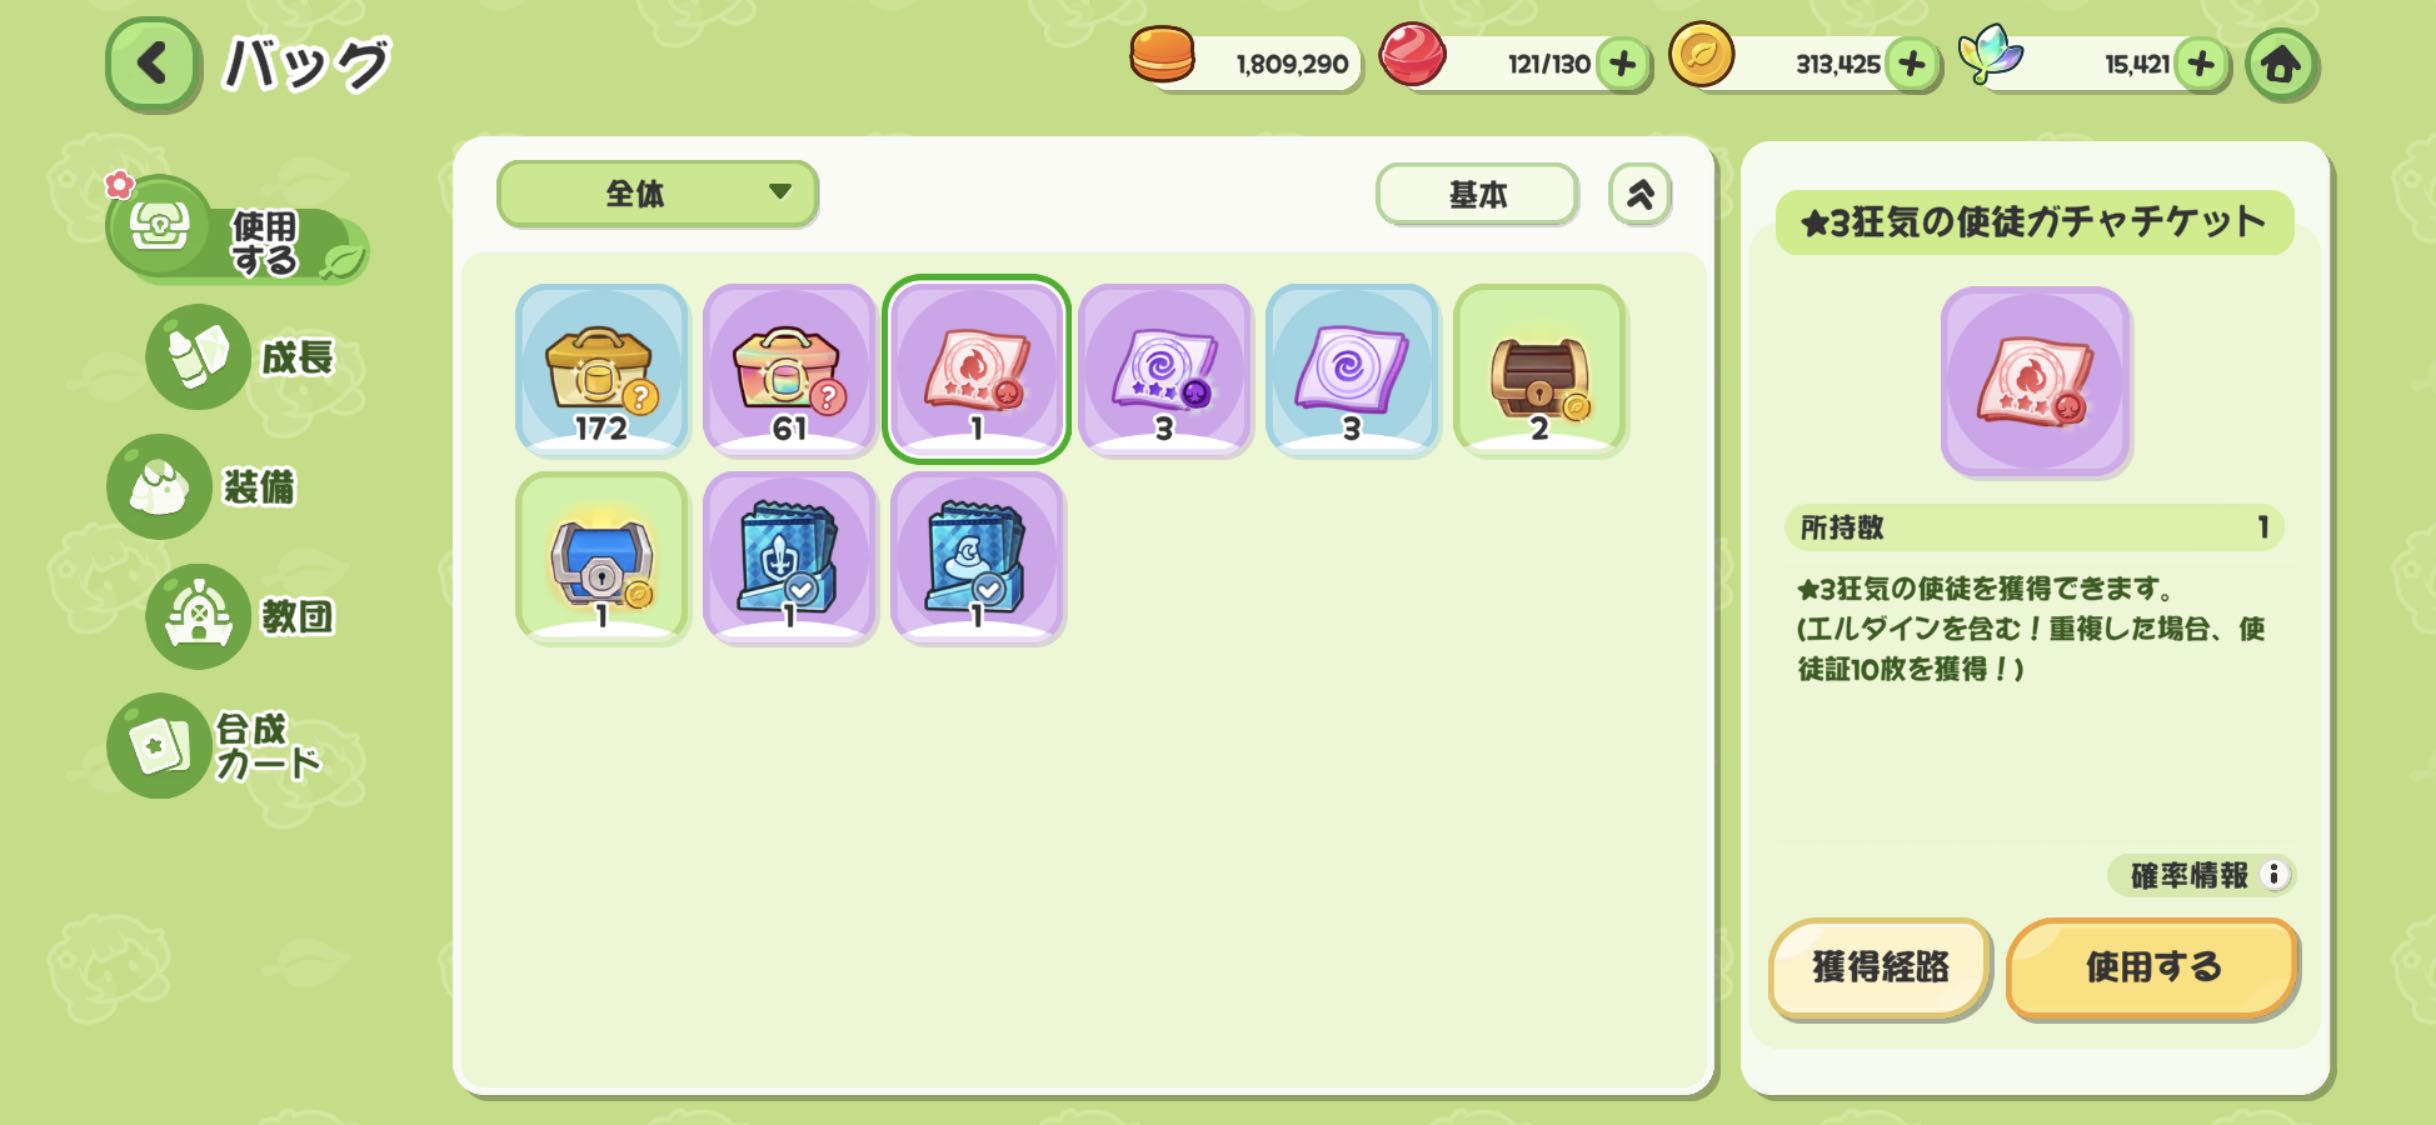Viewport: 2436px width, 1125px height.
Task: Toggle the 基本 sort option
Action: click(1477, 194)
